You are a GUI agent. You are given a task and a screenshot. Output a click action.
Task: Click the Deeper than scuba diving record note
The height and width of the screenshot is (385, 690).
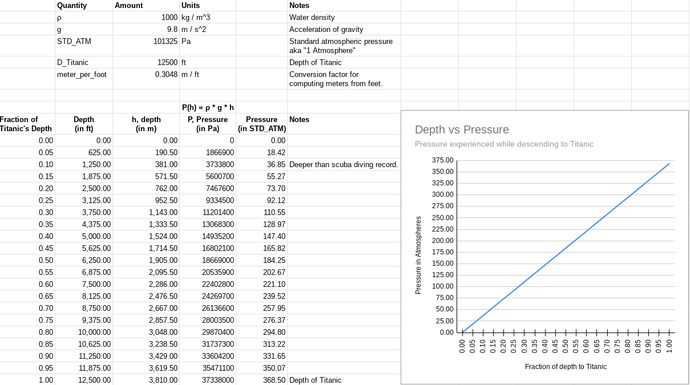pyautogui.click(x=344, y=165)
